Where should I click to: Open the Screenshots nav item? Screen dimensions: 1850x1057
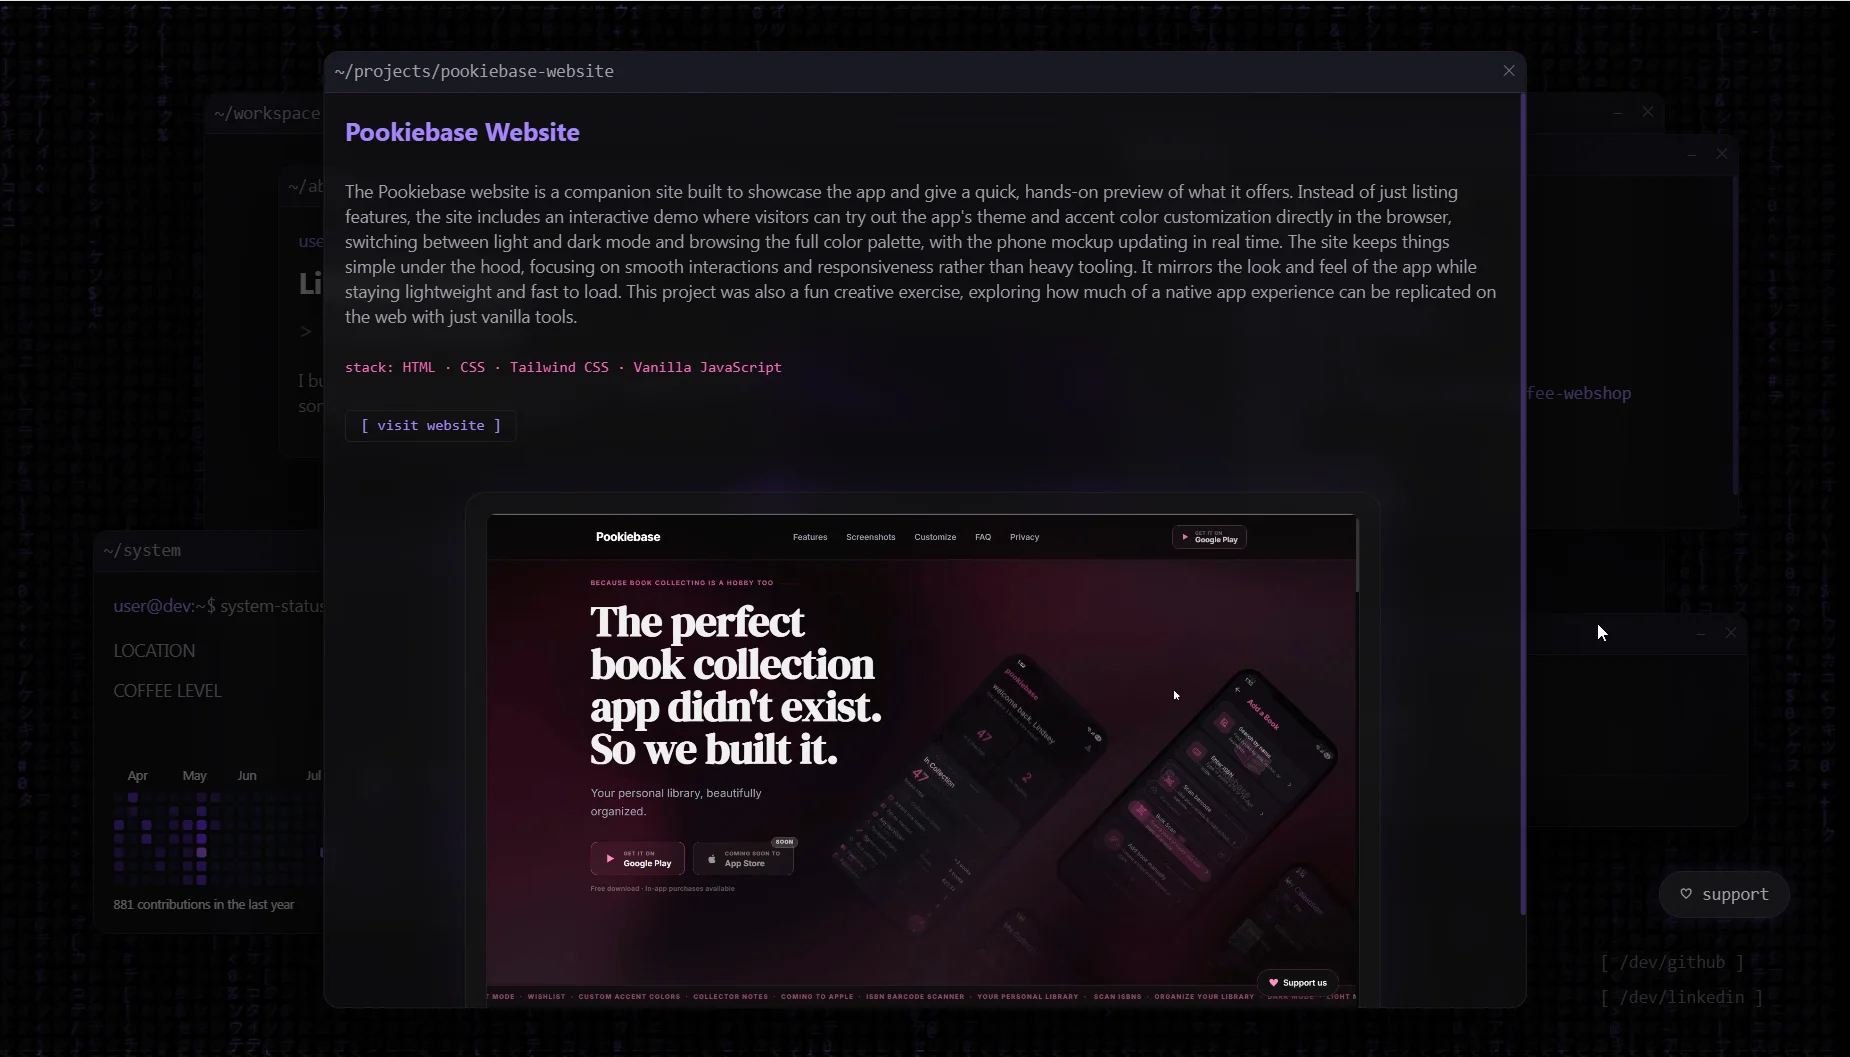871,537
